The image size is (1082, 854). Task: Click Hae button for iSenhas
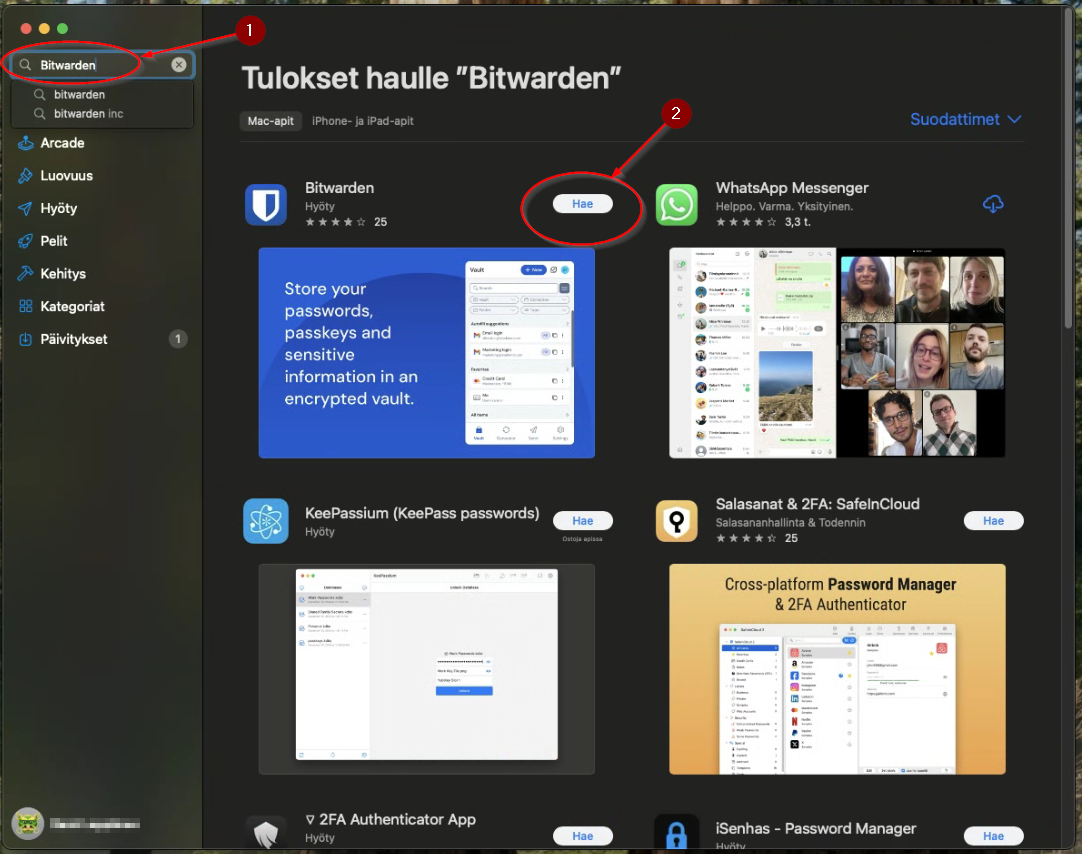click(994, 836)
